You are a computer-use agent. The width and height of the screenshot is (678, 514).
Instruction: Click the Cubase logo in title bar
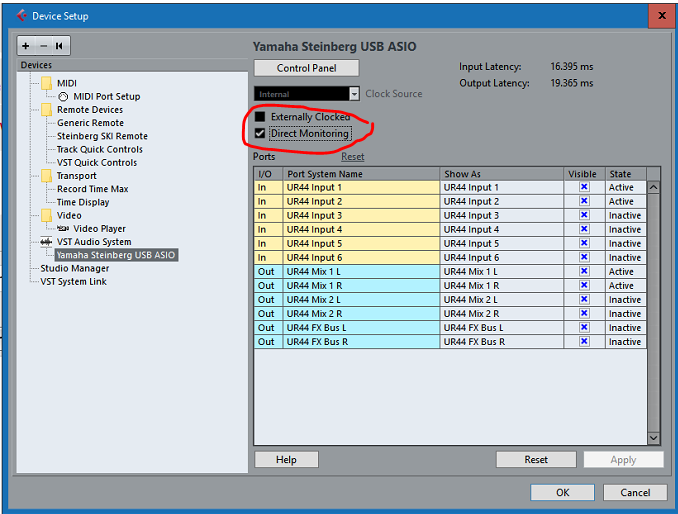[x=22, y=16]
